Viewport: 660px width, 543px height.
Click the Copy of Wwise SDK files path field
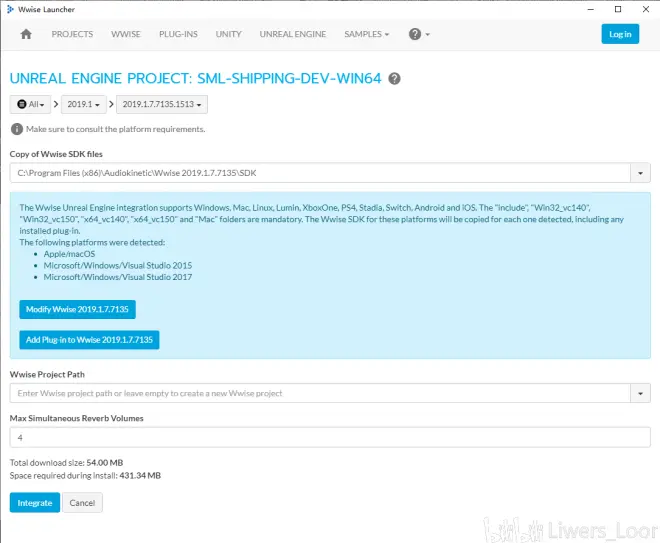coord(320,173)
